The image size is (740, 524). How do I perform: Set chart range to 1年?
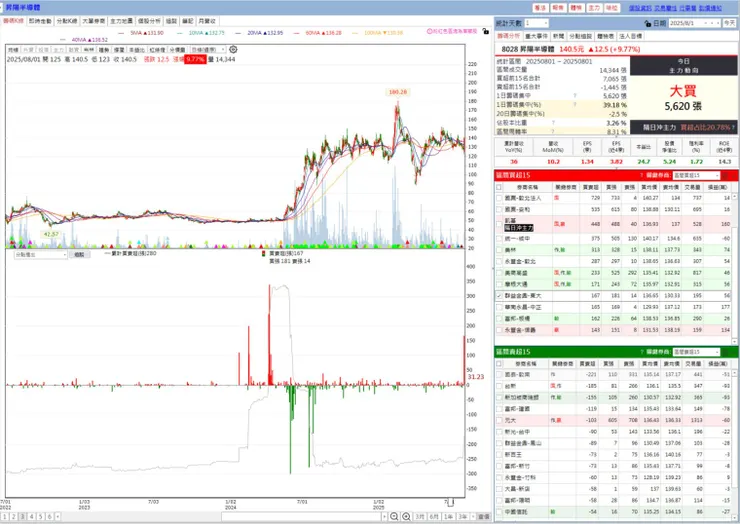click(x=448, y=516)
